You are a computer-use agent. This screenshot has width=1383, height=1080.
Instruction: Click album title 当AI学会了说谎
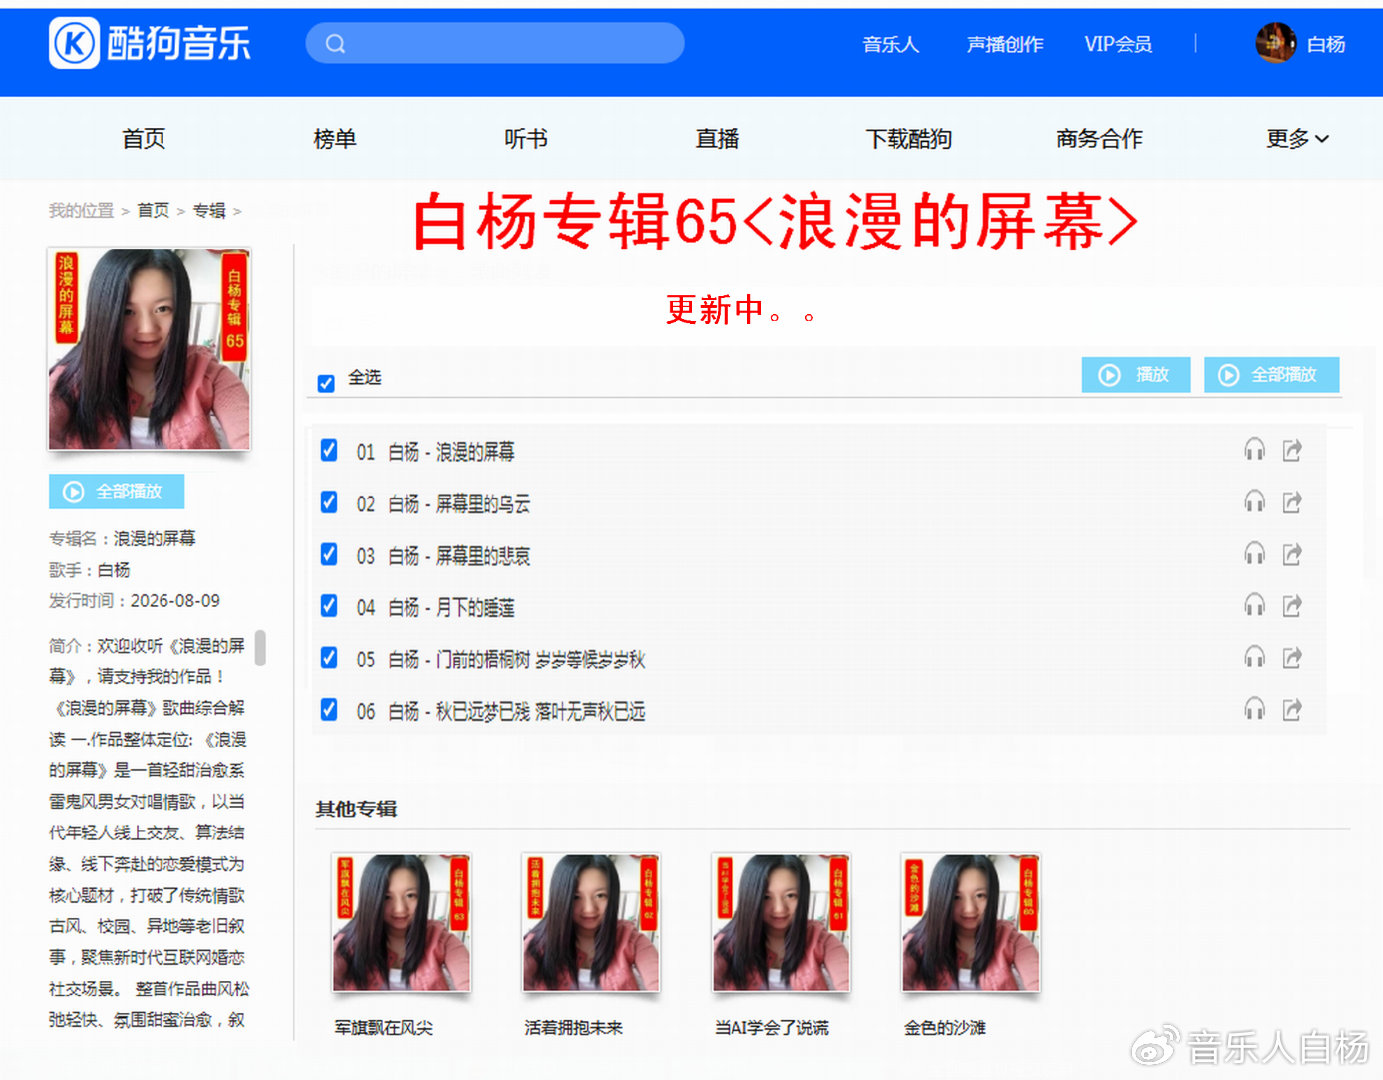tap(771, 1027)
